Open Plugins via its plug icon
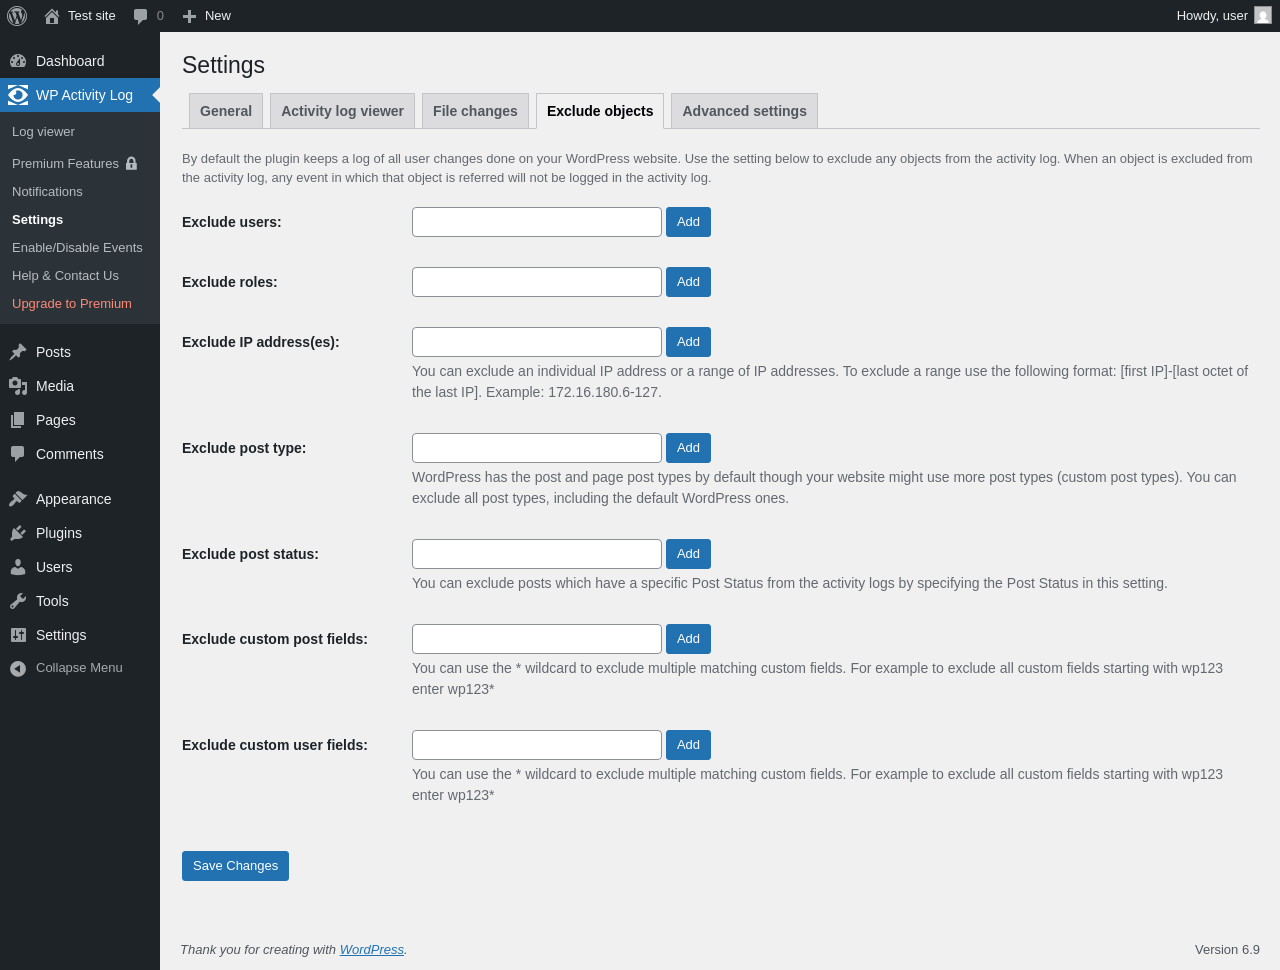Image resolution: width=1280 pixels, height=970 pixels. (x=18, y=533)
